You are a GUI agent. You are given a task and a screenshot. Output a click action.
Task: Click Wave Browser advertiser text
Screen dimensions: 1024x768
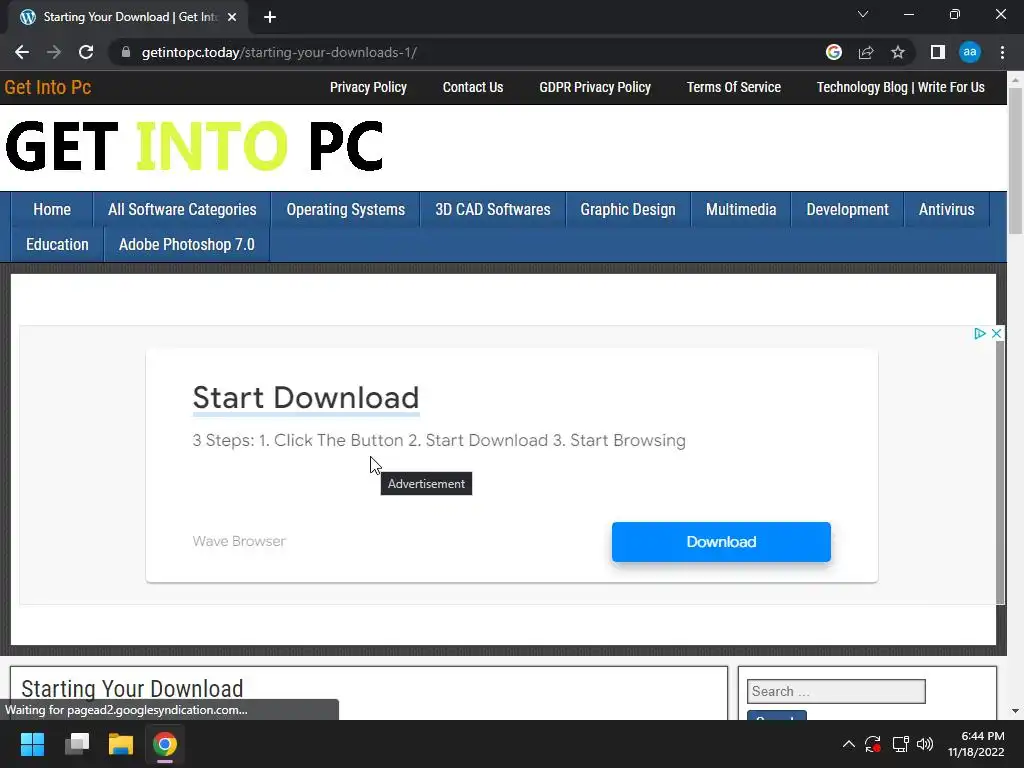239,541
